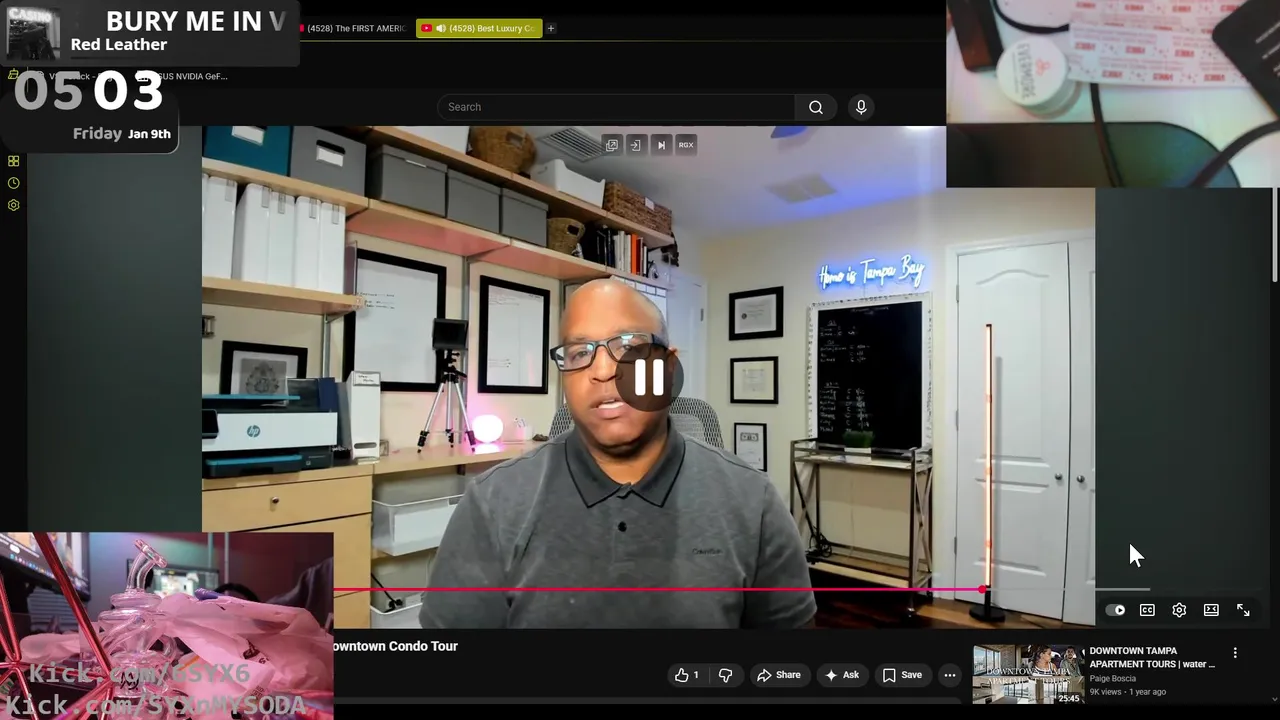Click the Friday Jan 9th date widget
1280x720 pixels.
click(x=122, y=133)
